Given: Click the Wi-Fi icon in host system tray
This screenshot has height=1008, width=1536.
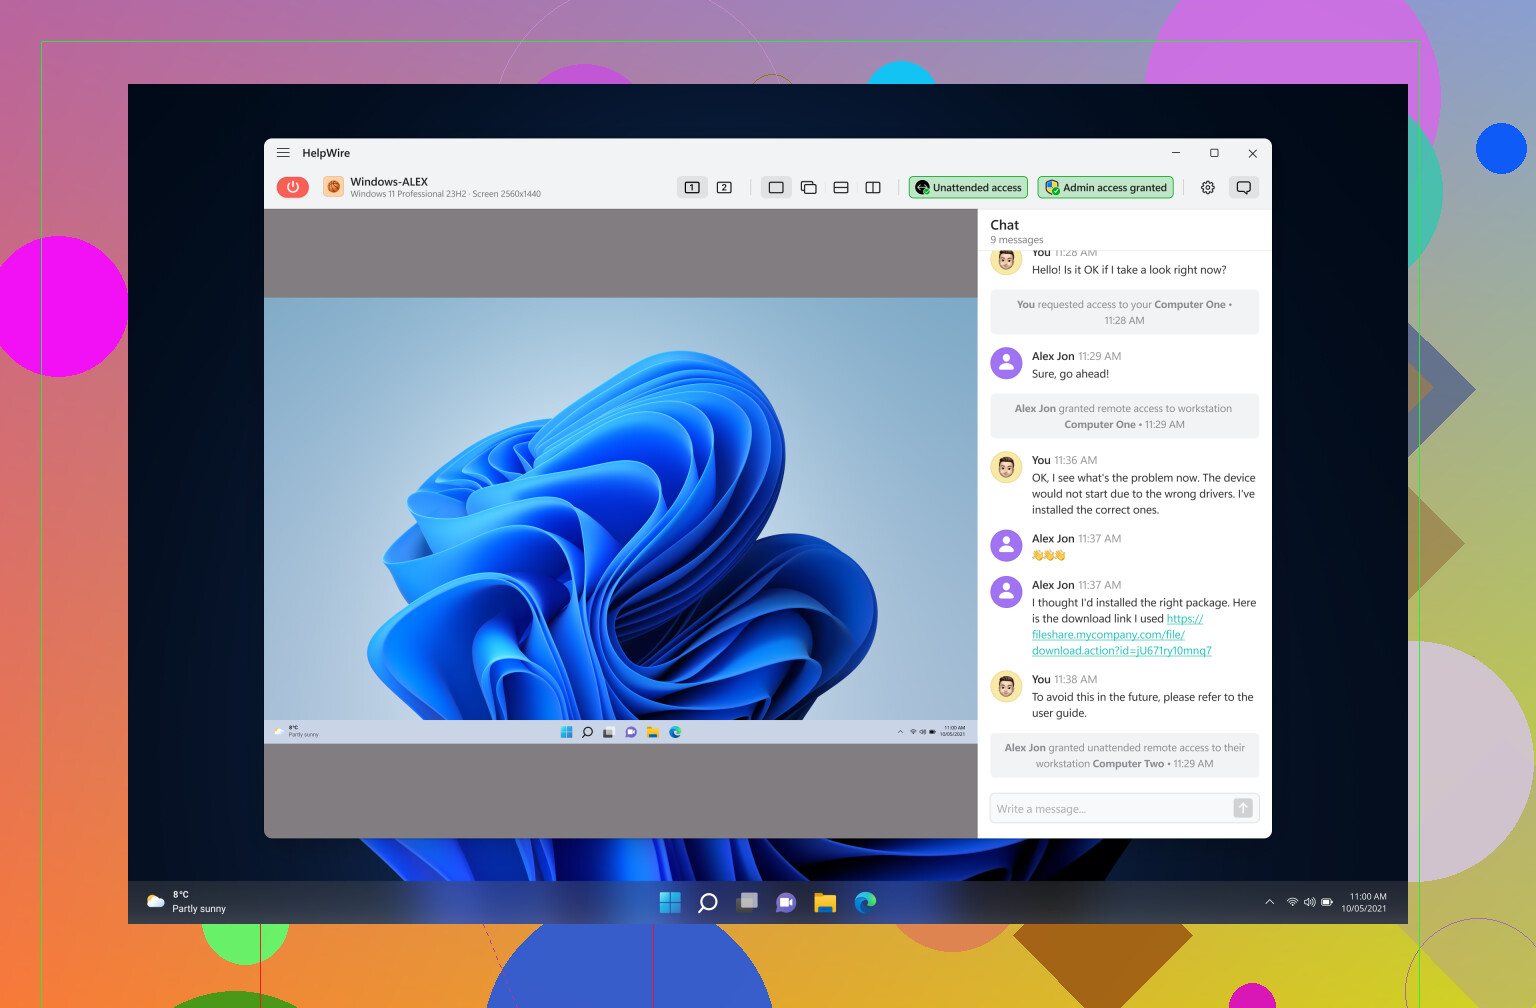Looking at the screenshot, I should (x=1292, y=902).
